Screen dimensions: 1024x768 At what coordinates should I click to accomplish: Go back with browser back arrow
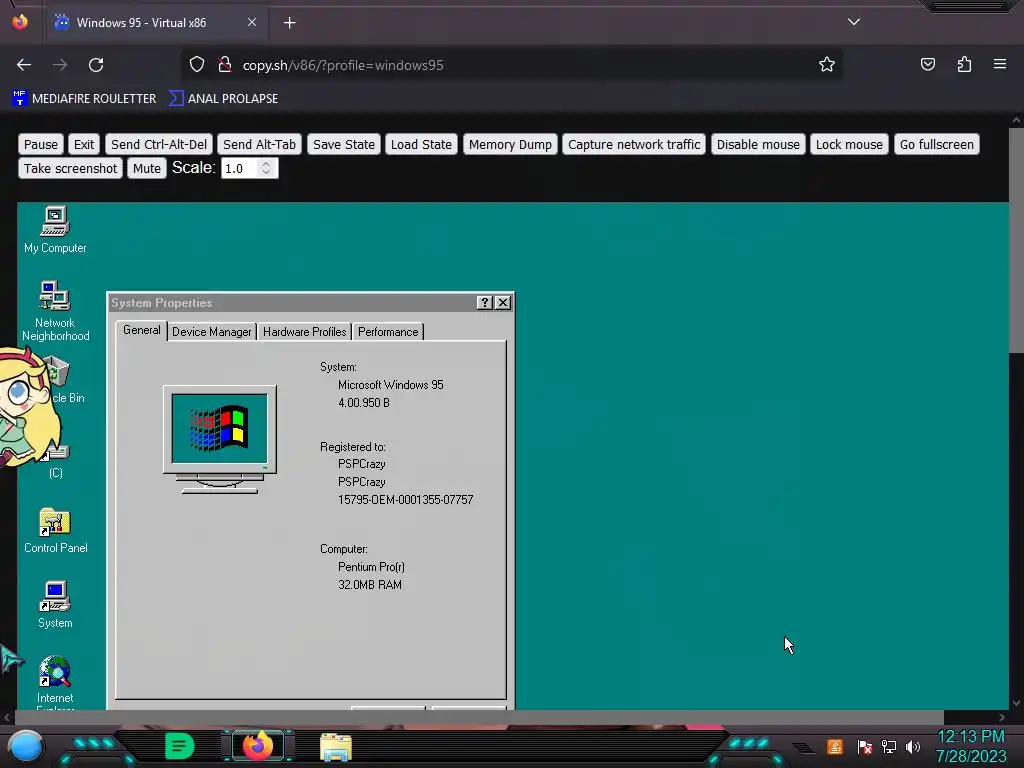(24, 65)
